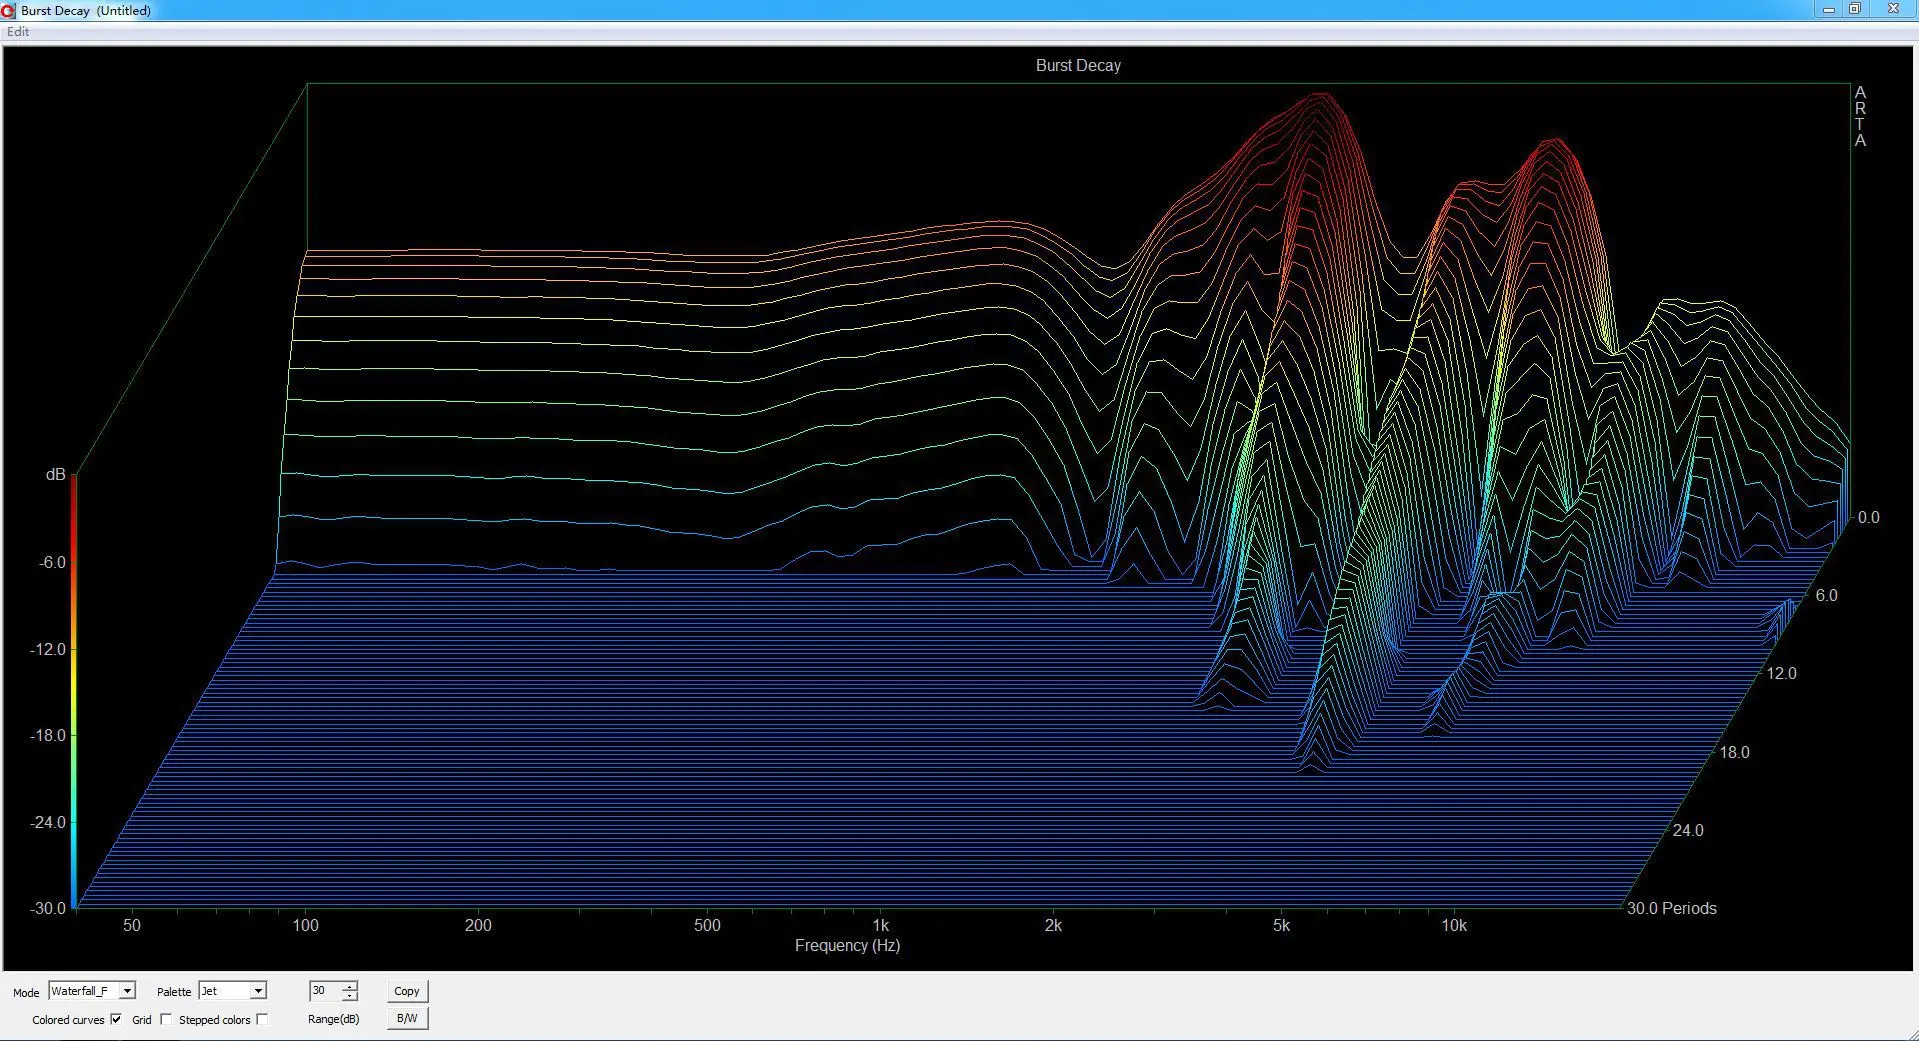The image size is (1919, 1041).
Task: Decrease Range(dB) with the down arrow
Action: 349,996
